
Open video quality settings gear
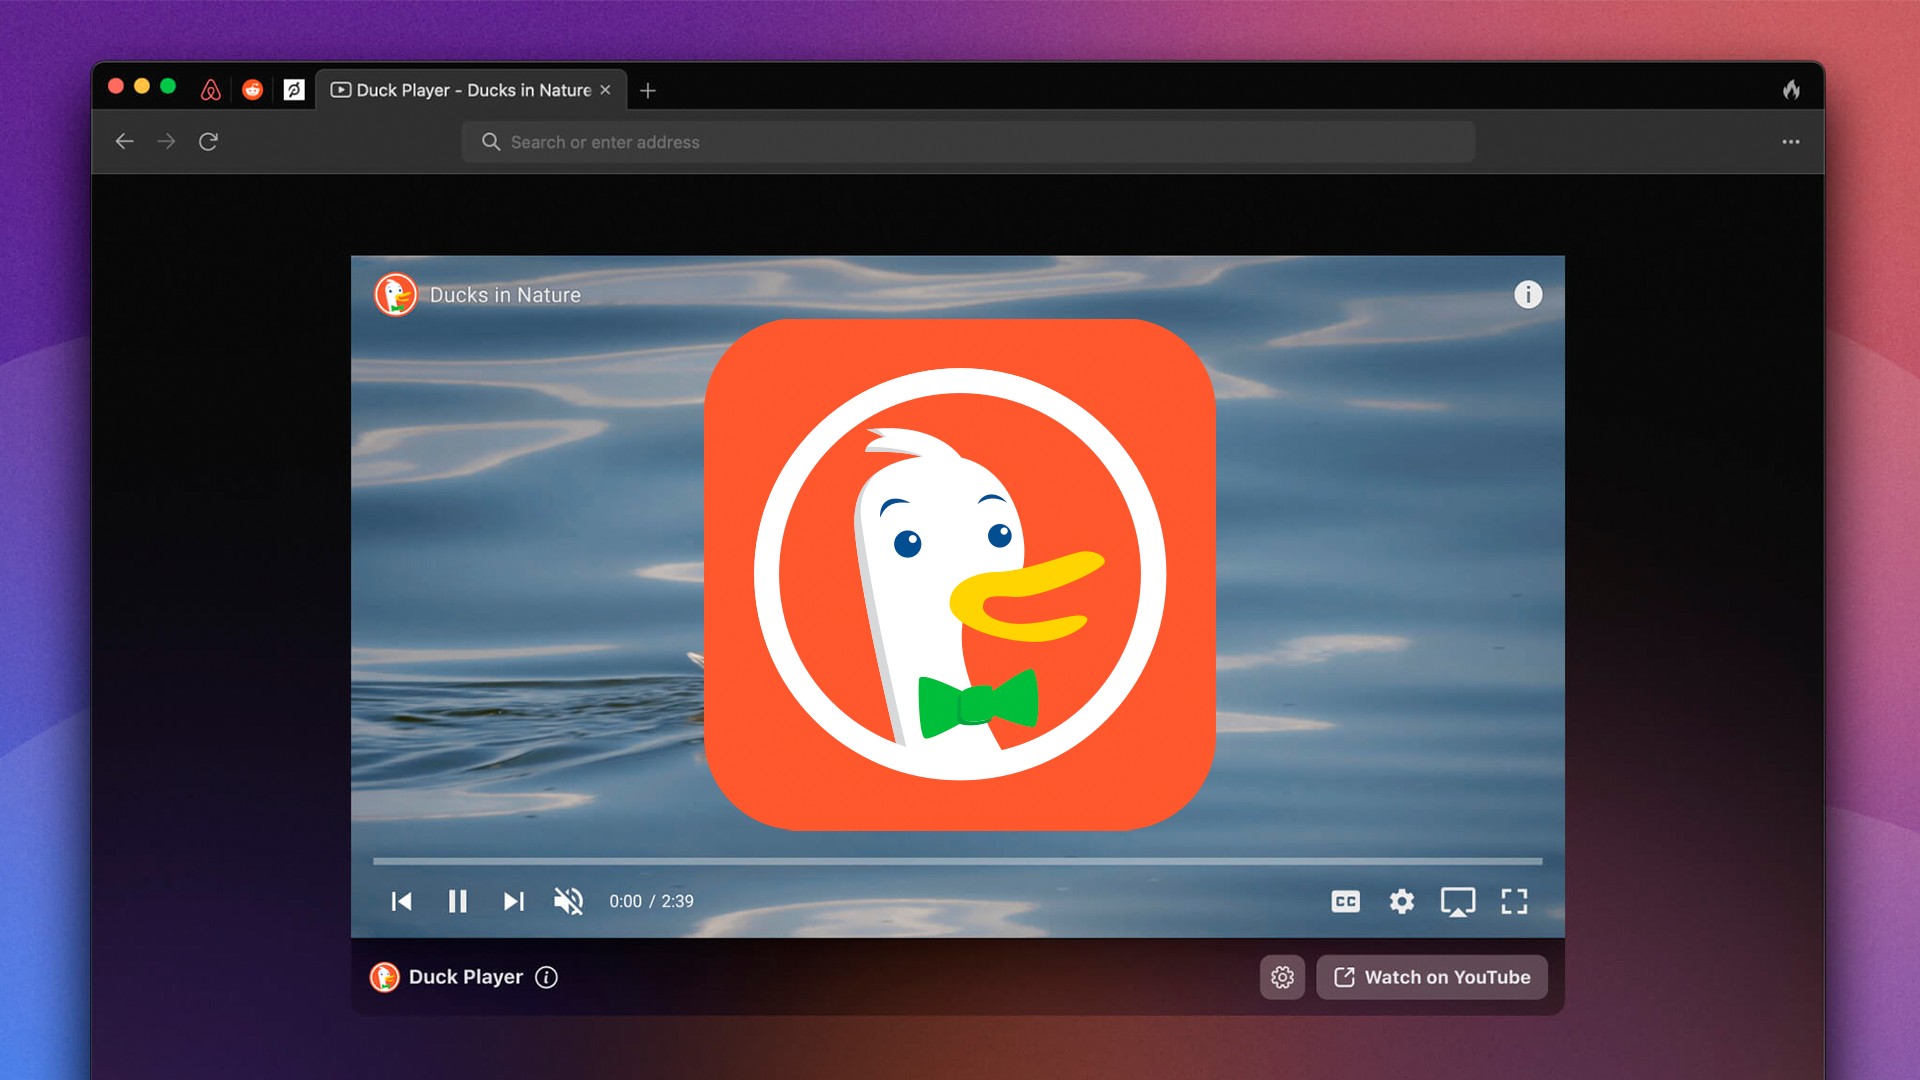(1401, 901)
